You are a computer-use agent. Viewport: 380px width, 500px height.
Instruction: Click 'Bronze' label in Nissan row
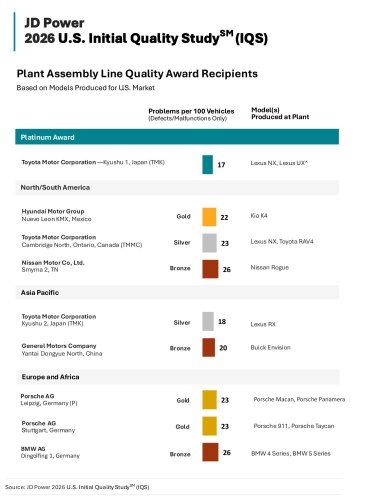coord(180,268)
